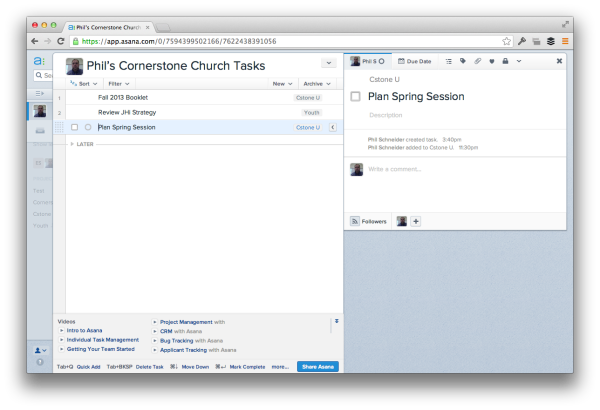This screenshot has width=600, height=410.
Task: Open more actions chevron in task pane
Action: tap(519, 61)
